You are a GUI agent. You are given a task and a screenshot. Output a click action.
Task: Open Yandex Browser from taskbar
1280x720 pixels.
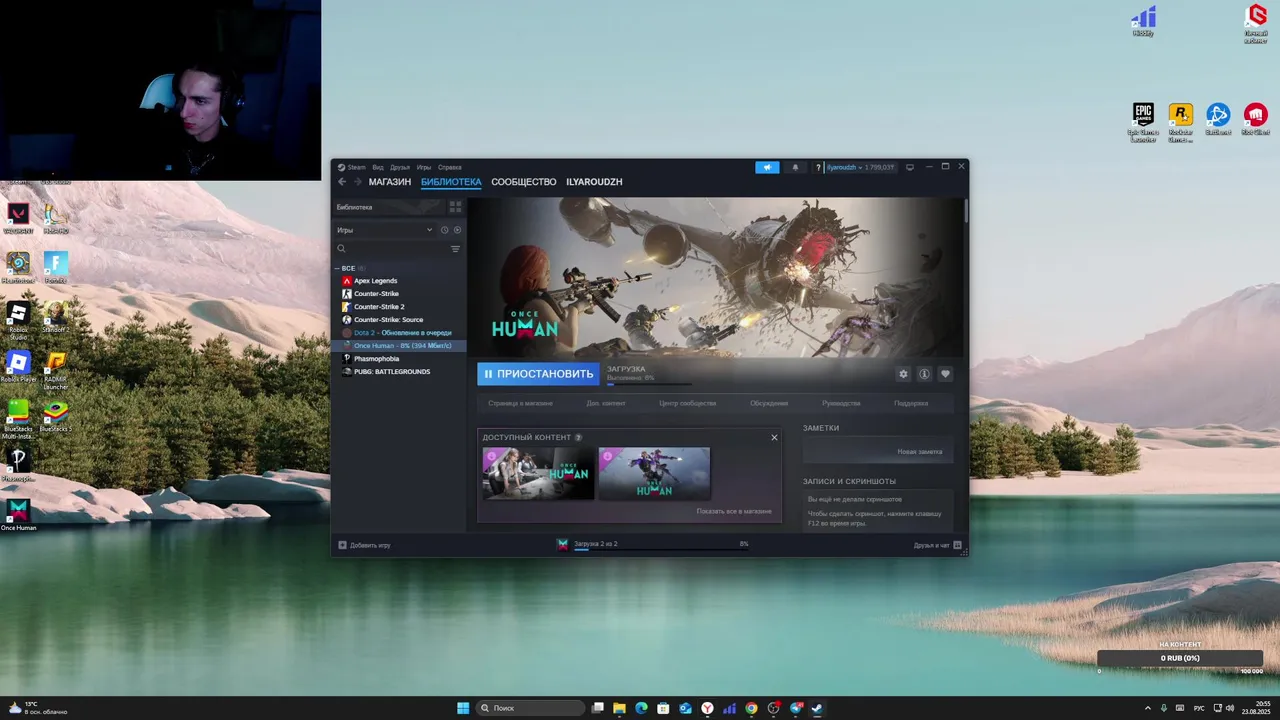707,708
